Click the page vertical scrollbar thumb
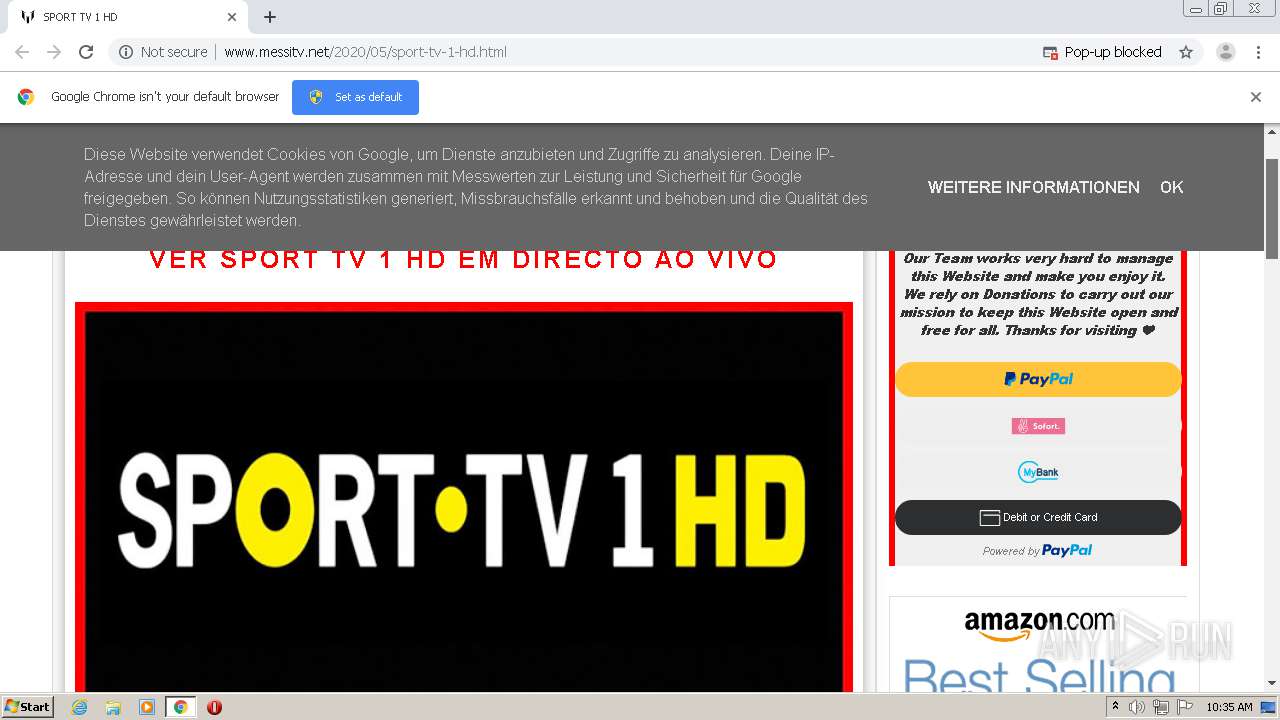The width and height of the screenshot is (1280, 720). [1272, 208]
